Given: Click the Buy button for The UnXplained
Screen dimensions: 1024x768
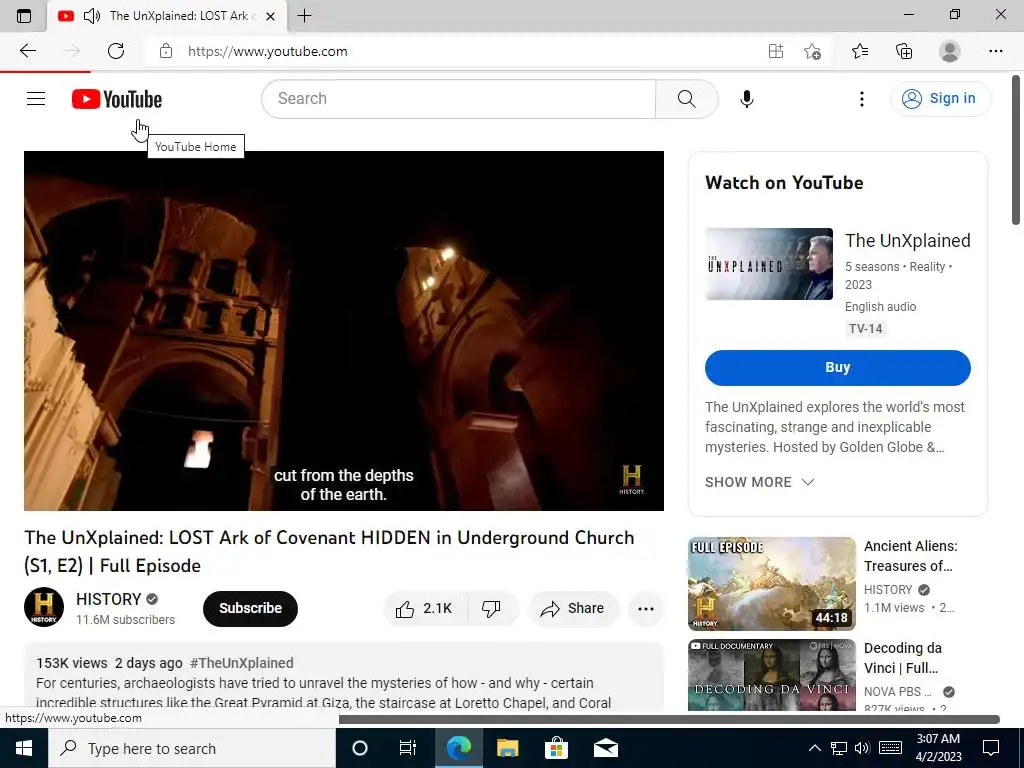Looking at the screenshot, I should coord(837,368).
